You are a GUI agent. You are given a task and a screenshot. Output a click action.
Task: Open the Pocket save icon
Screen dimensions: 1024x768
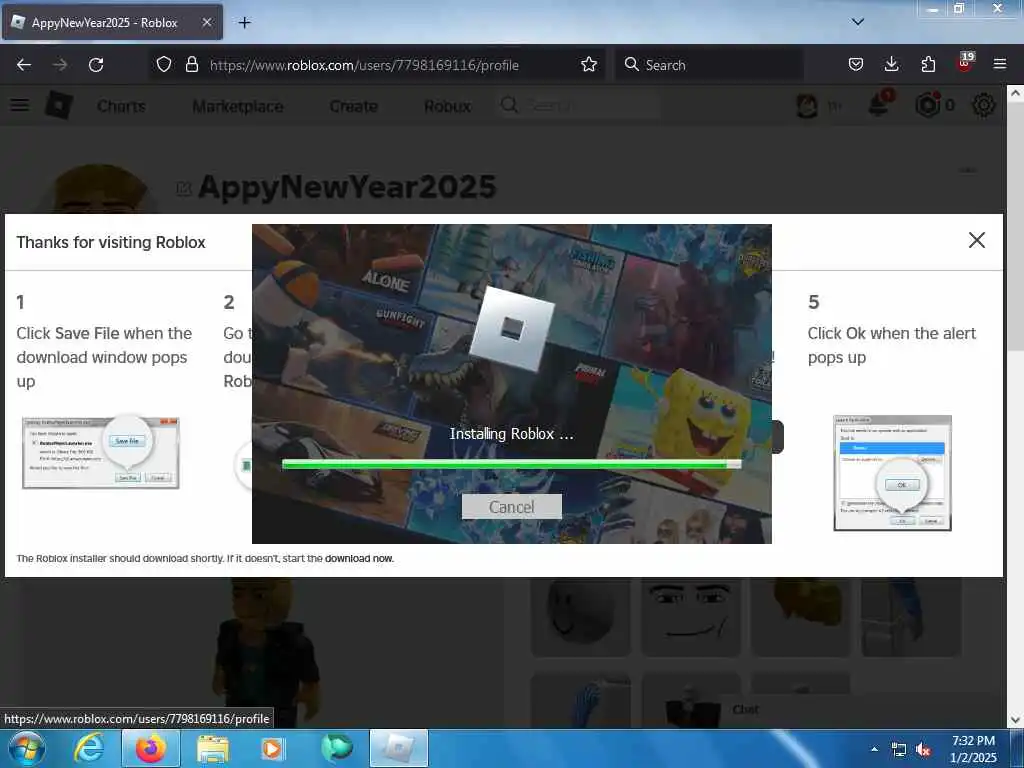tap(856, 65)
